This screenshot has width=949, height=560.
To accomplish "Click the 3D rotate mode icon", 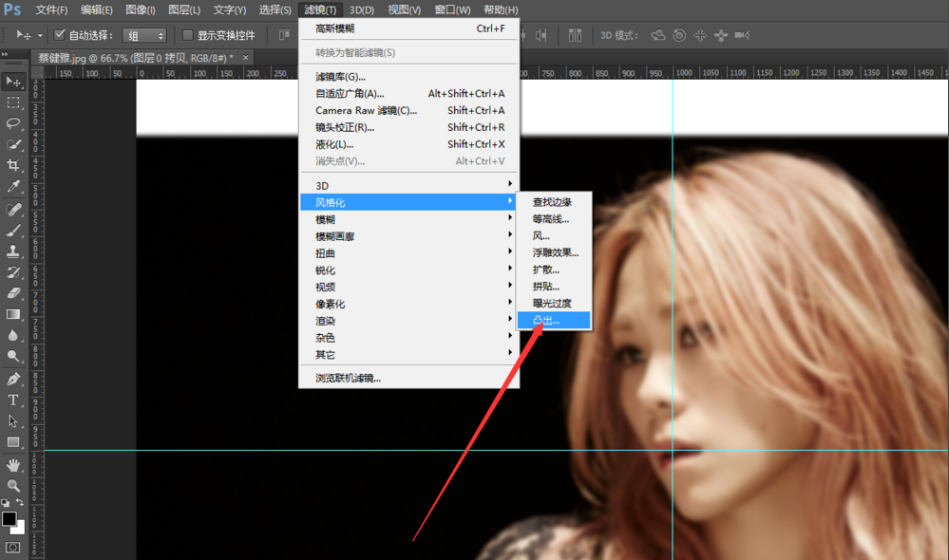I will [658, 35].
